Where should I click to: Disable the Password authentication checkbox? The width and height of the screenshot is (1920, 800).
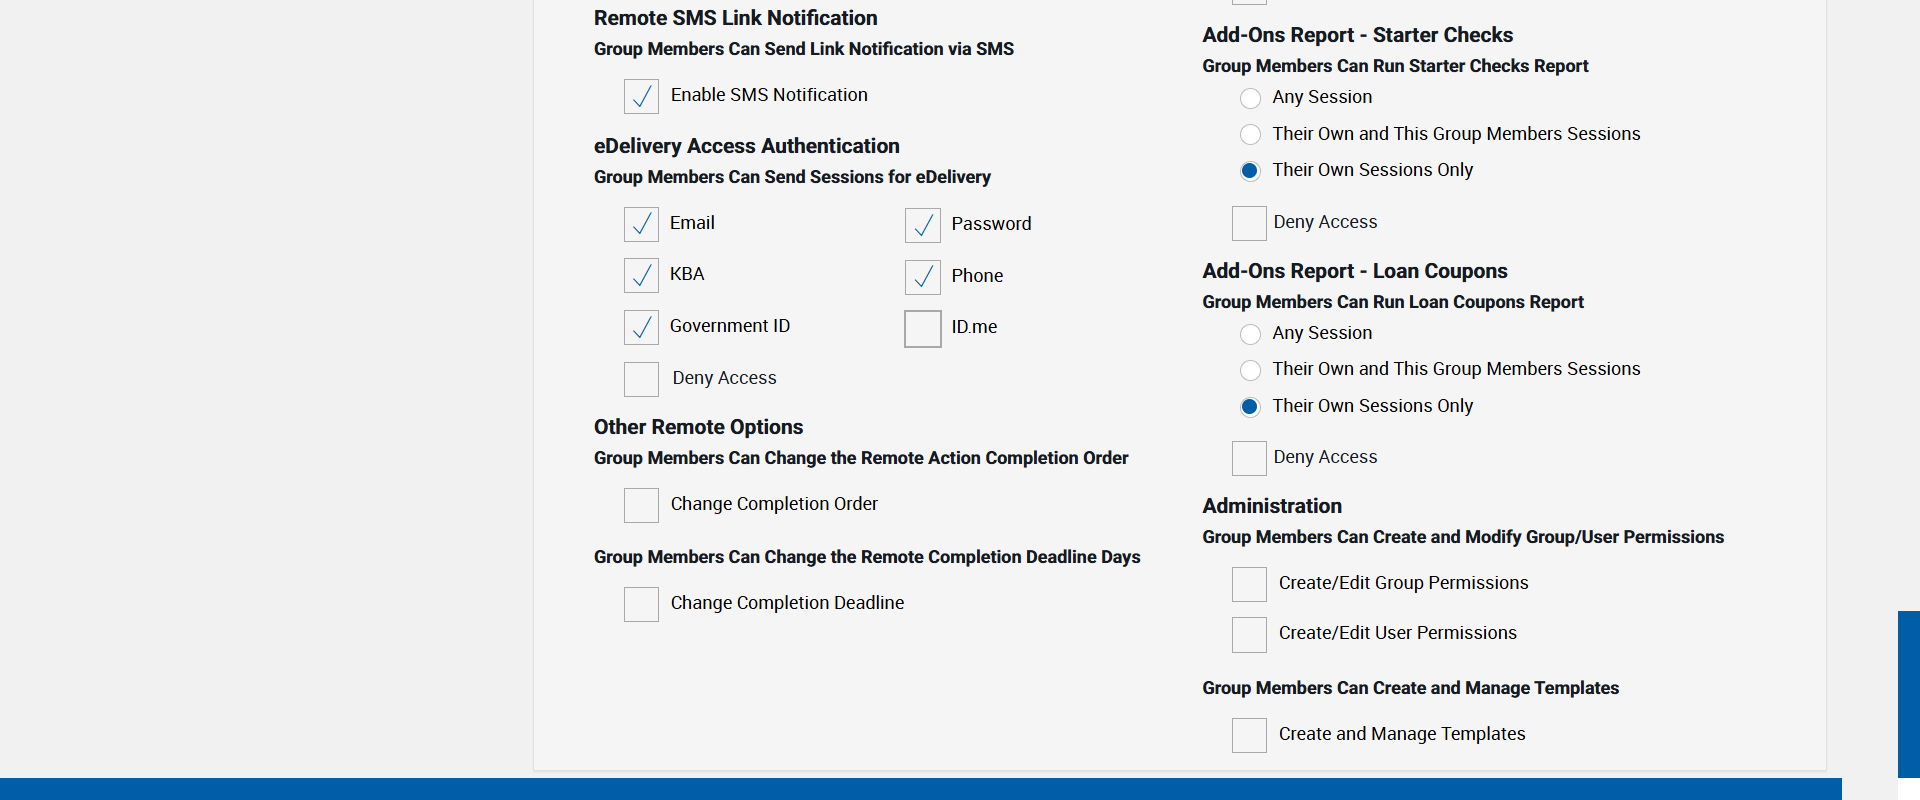point(922,225)
